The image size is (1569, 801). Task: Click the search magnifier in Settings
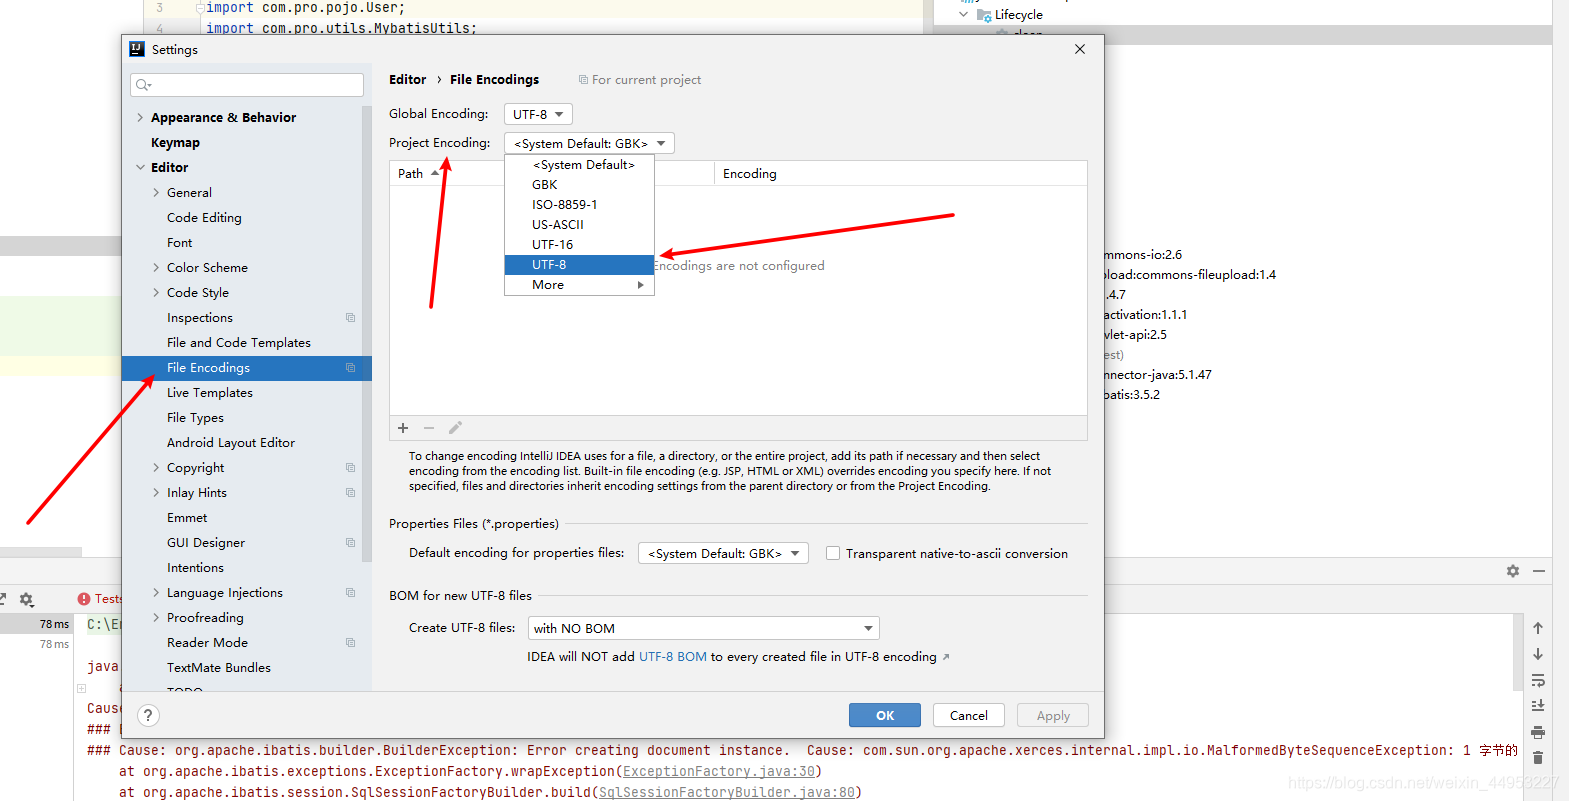143,85
